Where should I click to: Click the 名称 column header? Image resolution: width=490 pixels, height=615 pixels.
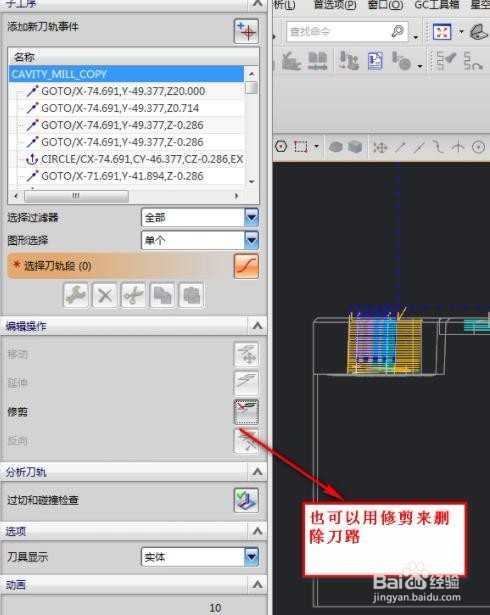coord(133,57)
